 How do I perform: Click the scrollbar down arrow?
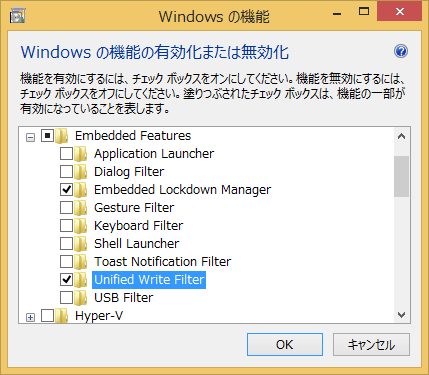[401, 315]
